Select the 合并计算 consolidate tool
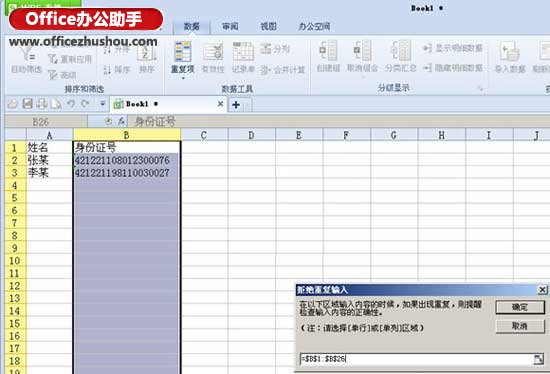This screenshot has height=374, width=550. (283, 70)
